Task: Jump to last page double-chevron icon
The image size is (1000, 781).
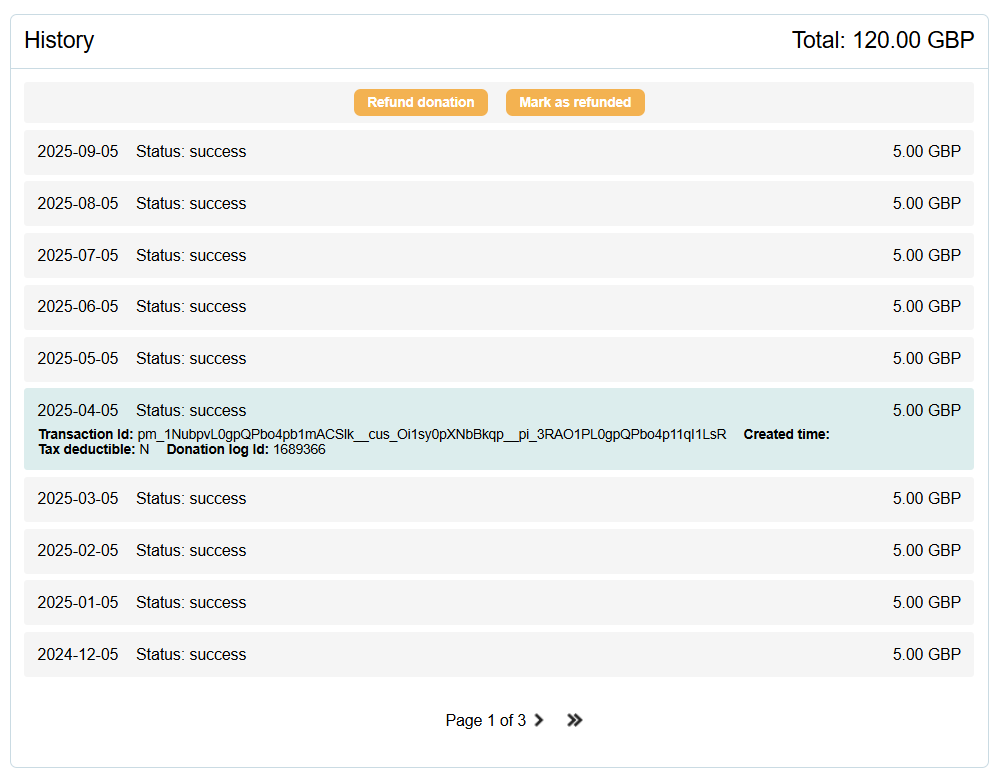Action: coord(574,720)
